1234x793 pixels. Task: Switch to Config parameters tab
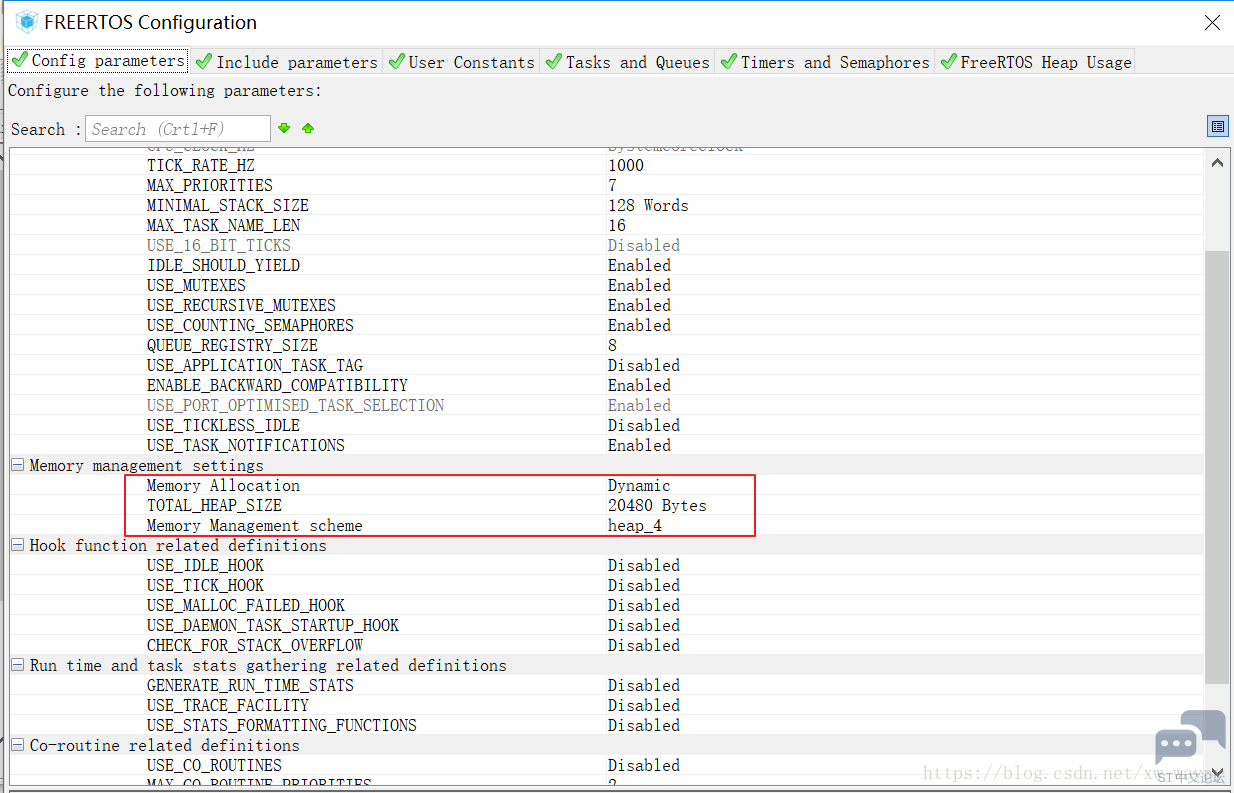(97, 61)
